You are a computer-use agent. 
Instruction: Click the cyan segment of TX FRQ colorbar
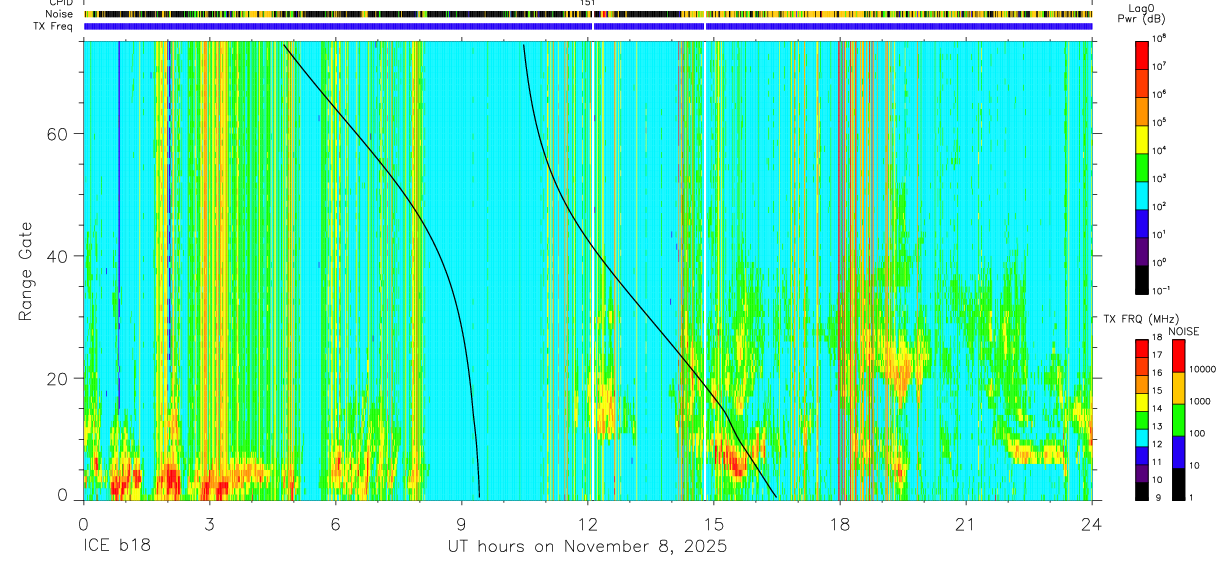(x=1143, y=437)
